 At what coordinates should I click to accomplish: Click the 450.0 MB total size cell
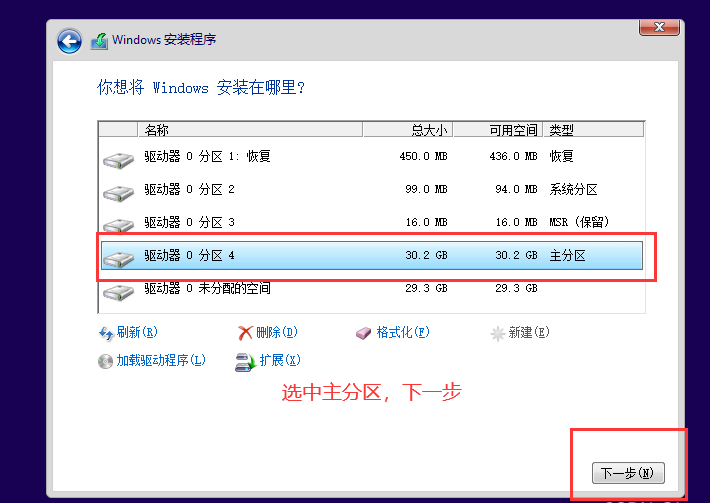423,157
